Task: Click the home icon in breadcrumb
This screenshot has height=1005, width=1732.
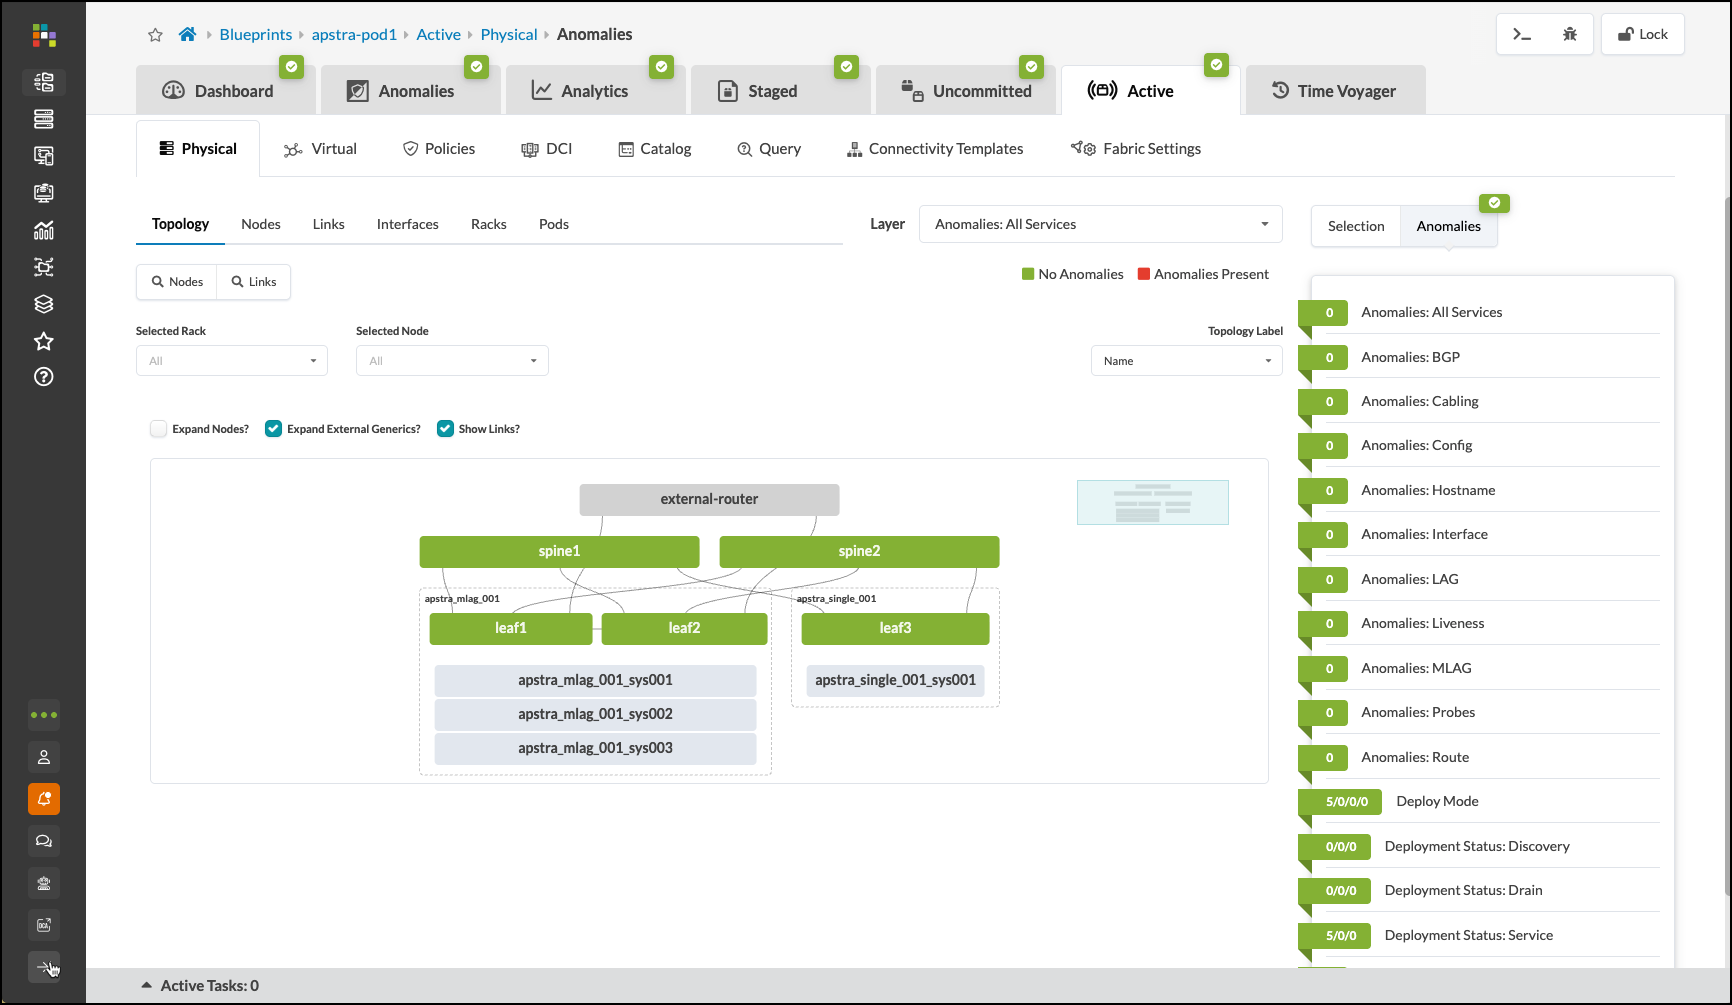Action: pos(187,35)
